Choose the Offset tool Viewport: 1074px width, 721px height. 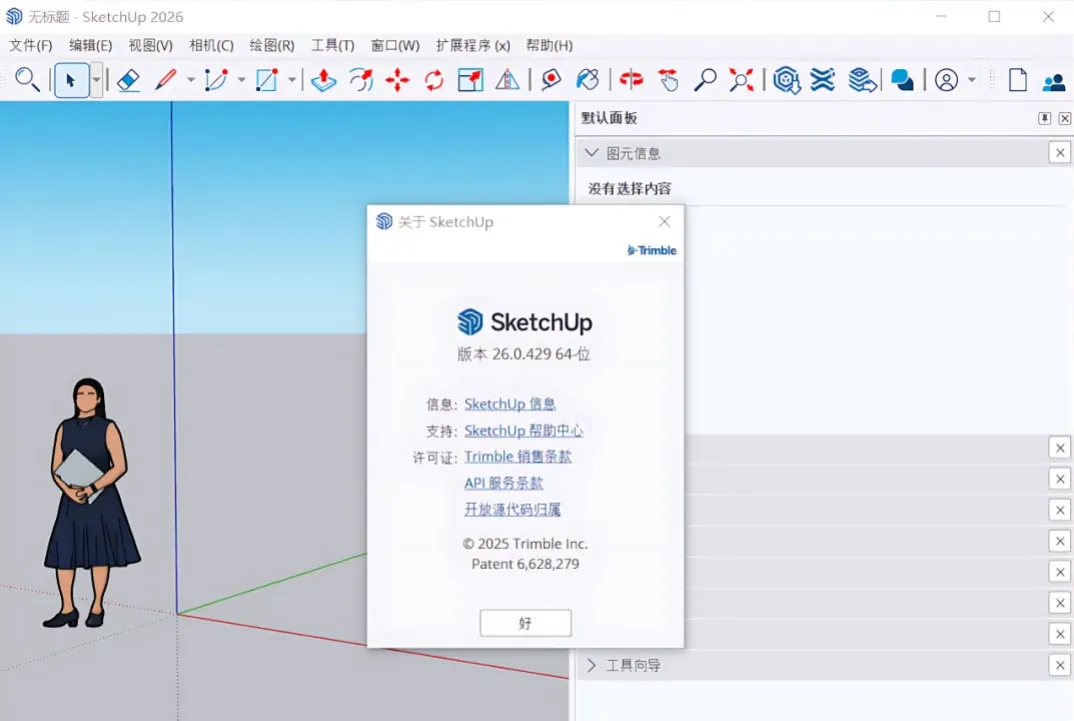point(360,80)
